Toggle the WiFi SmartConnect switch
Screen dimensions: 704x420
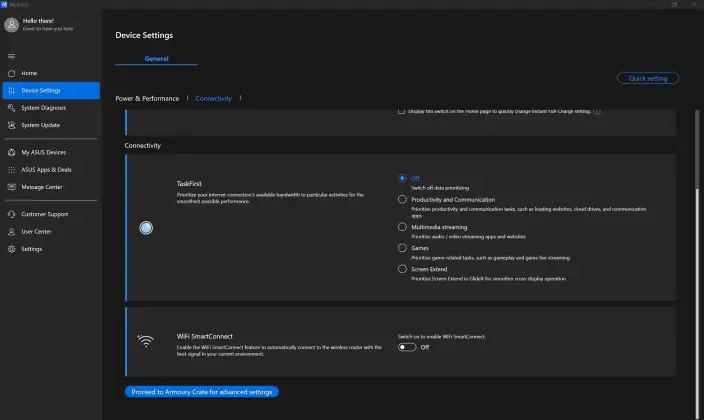tap(407, 347)
